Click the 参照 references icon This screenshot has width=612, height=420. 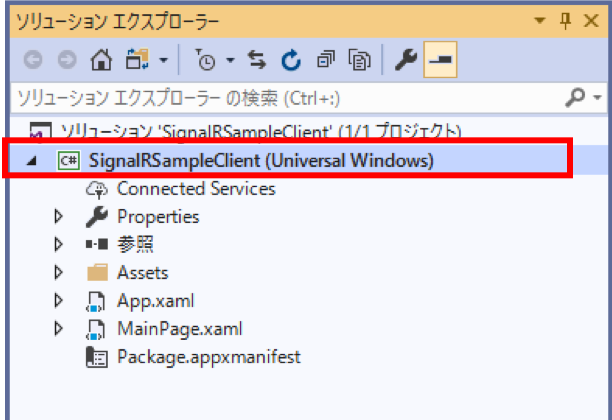point(97,244)
